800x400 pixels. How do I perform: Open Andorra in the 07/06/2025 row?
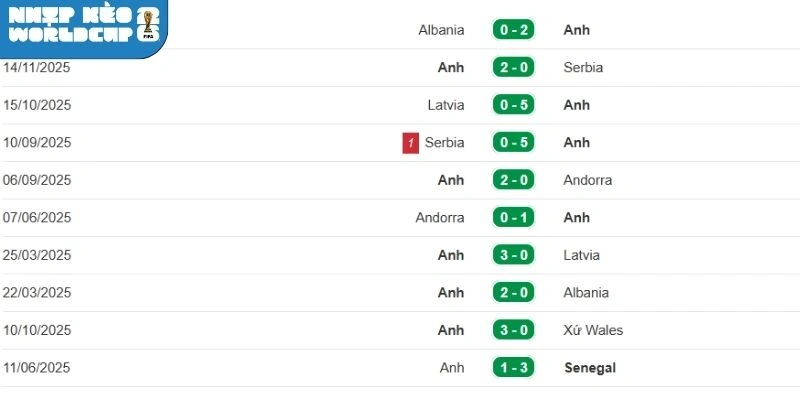pyautogui.click(x=440, y=218)
